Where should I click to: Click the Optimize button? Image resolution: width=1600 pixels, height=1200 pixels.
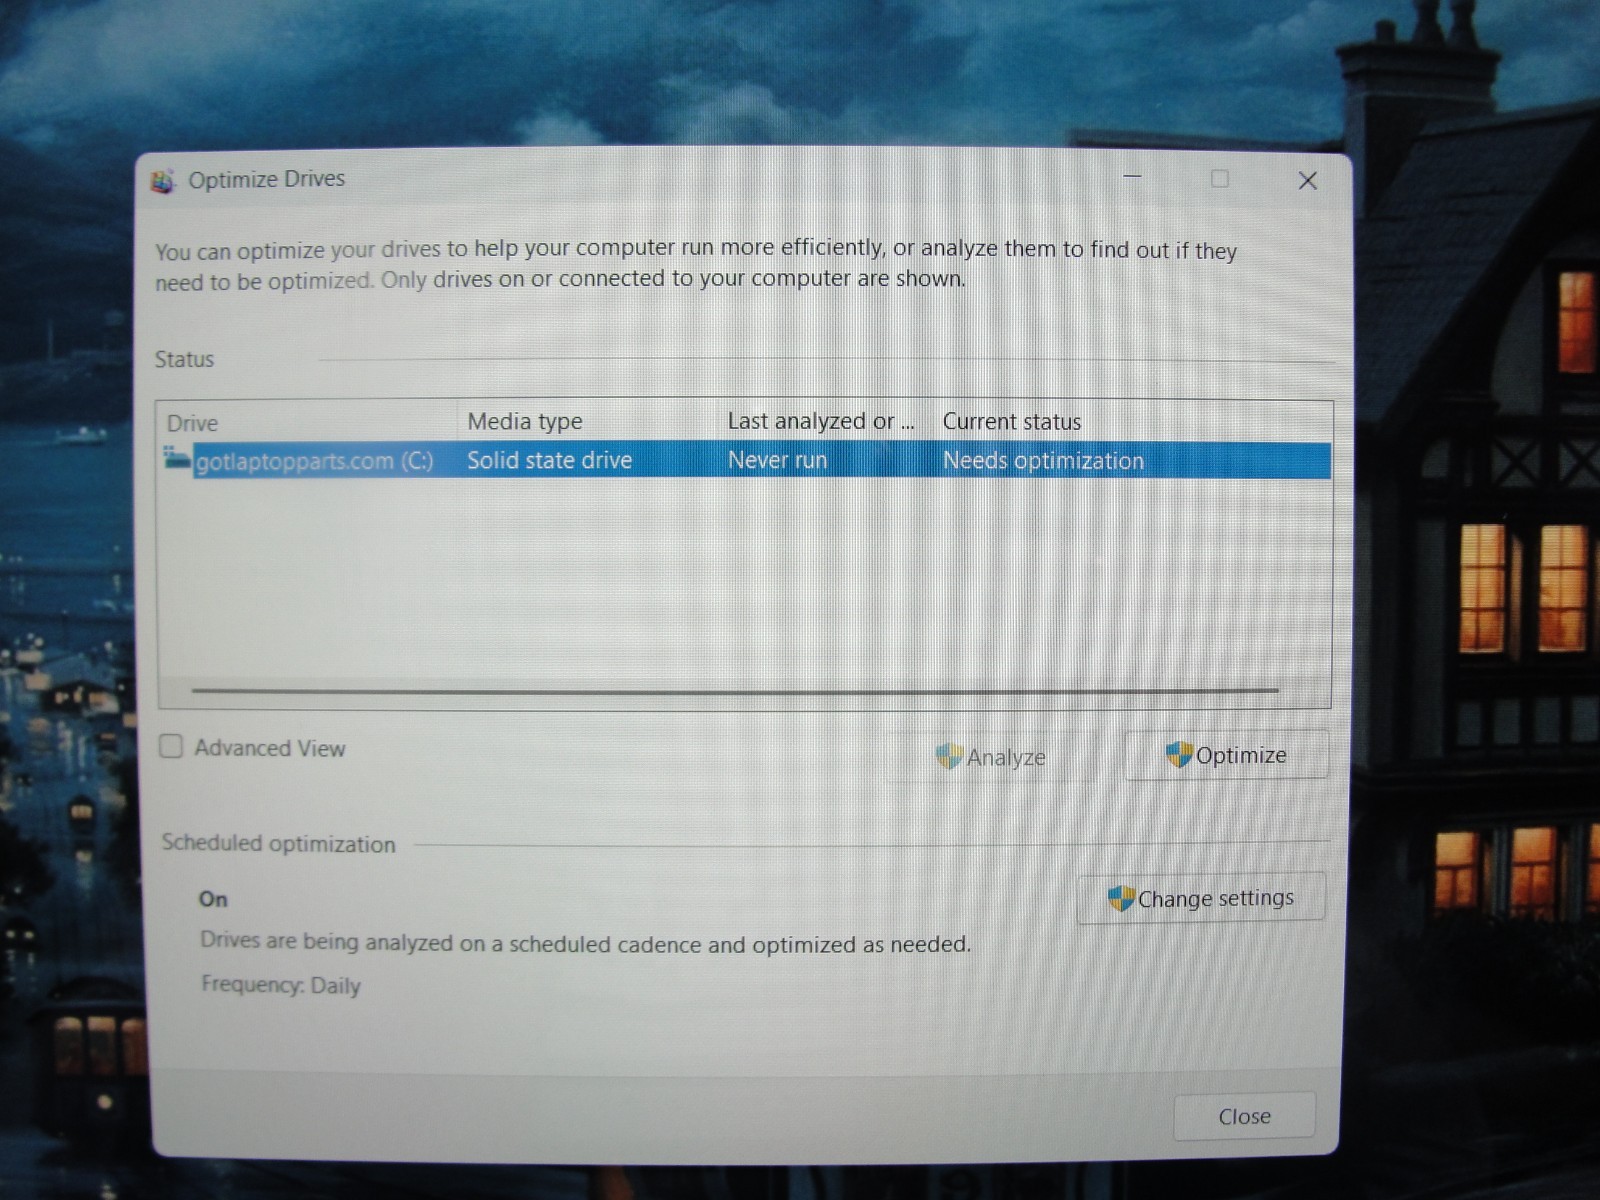click(x=1227, y=755)
